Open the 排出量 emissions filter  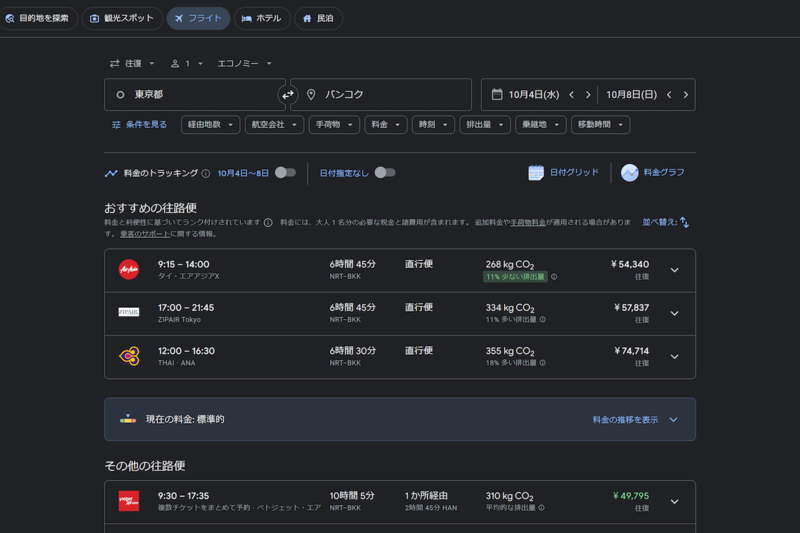pos(485,124)
